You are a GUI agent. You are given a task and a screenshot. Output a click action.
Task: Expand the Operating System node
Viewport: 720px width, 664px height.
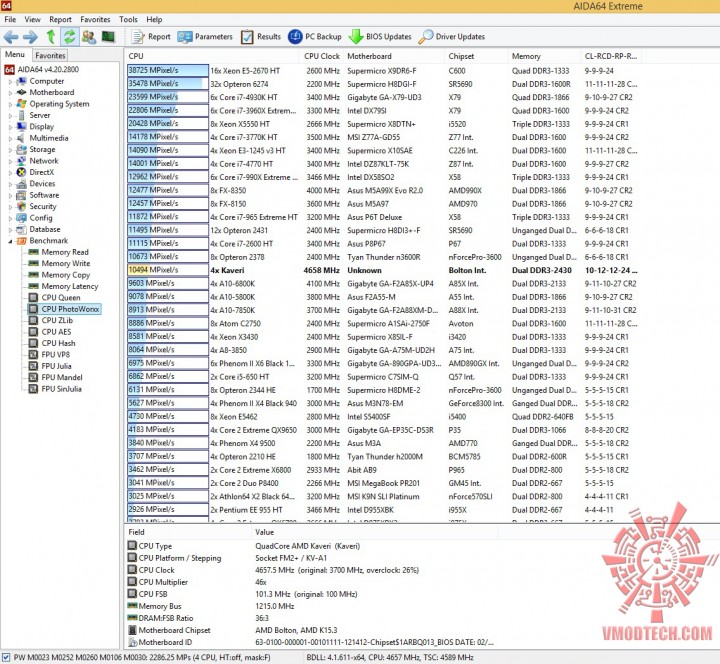10,104
